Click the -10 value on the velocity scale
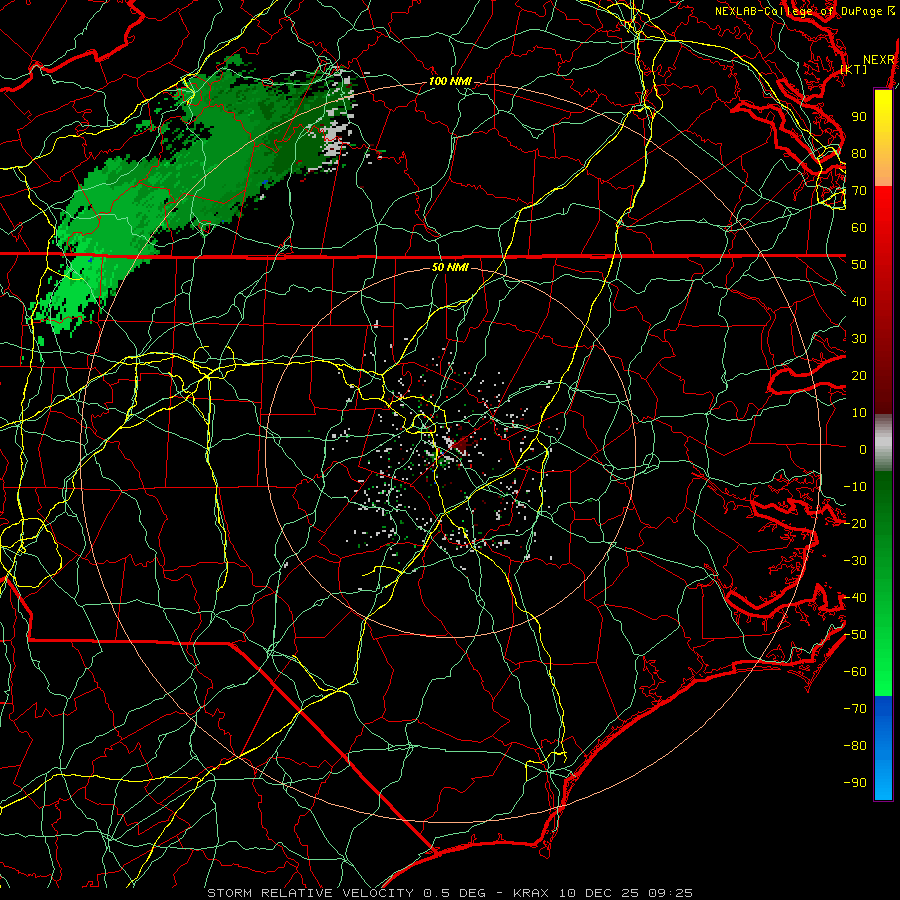The width and height of the screenshot is (900, 900). [x=855, y=487]
